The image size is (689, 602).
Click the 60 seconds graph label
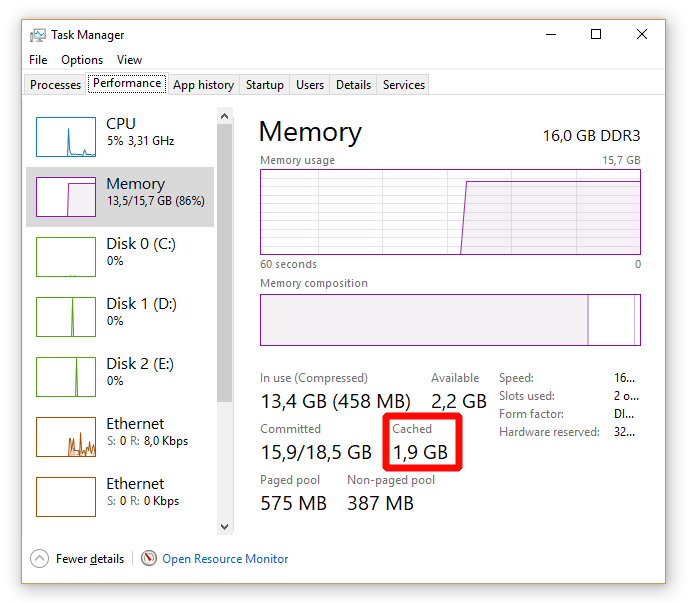[x=288, y=264]
